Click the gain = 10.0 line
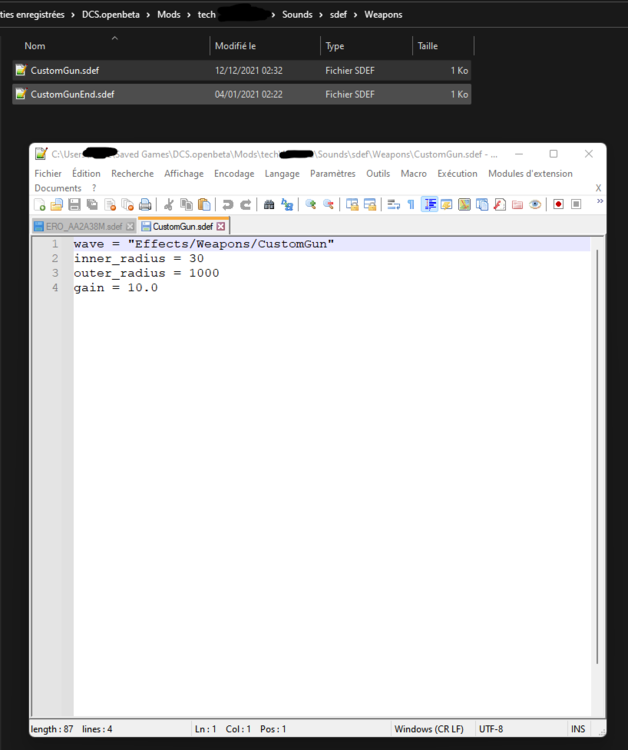 pos(116,288)
